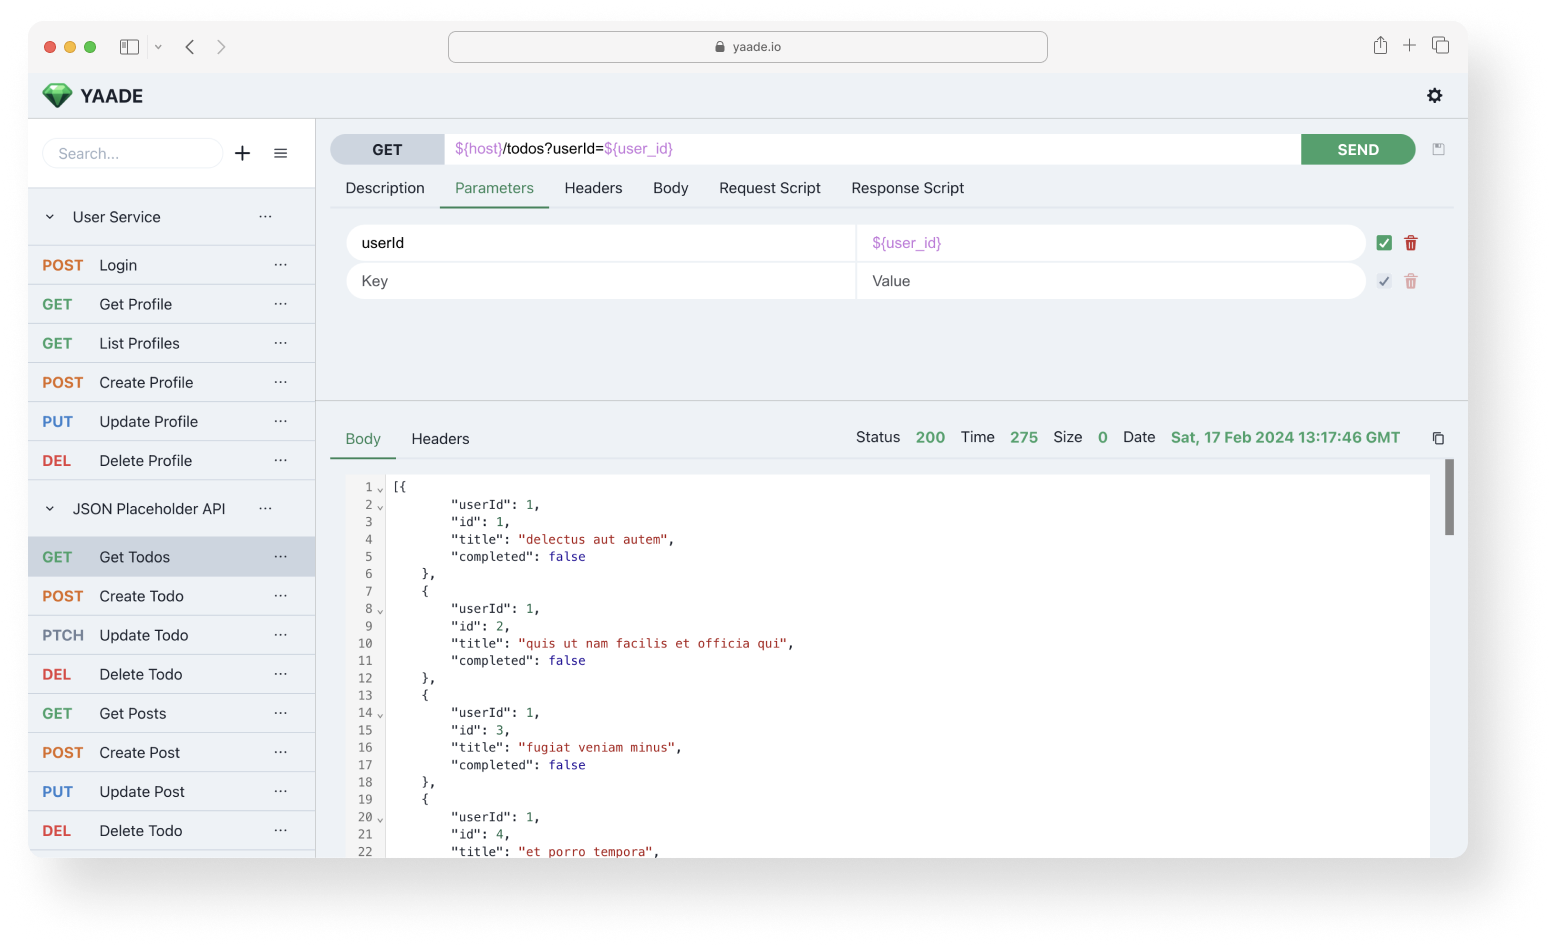Click the request URL field

coord(872,149)
